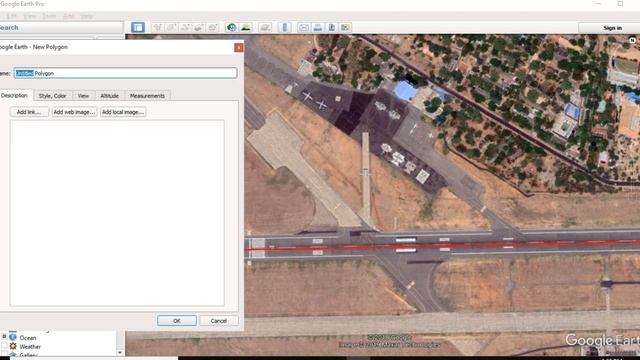Switch to the Description tab
This screenshot has width=640, height=360.
[14, 95]
